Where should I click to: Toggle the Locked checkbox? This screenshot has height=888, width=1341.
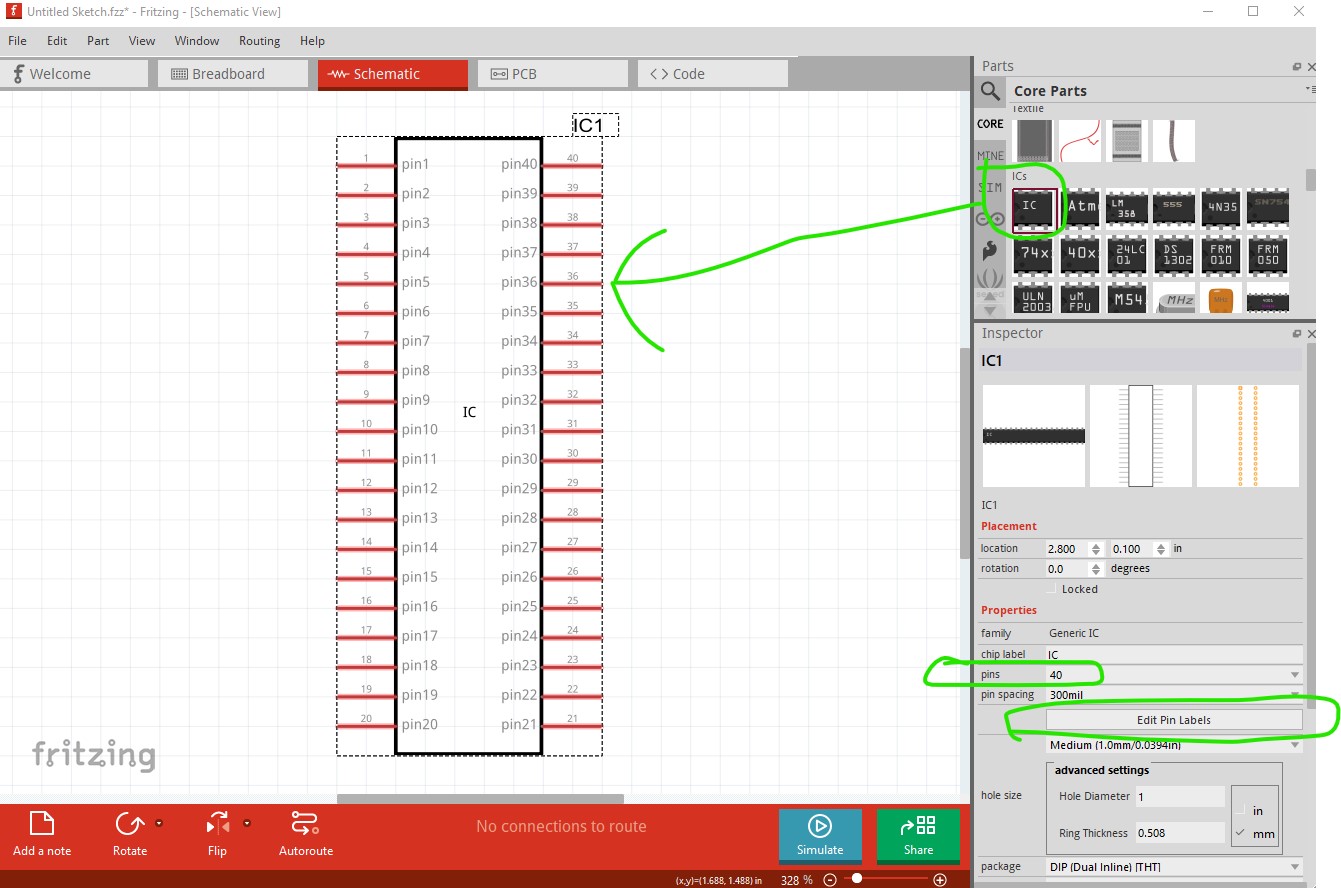[x=1050, y=589]
